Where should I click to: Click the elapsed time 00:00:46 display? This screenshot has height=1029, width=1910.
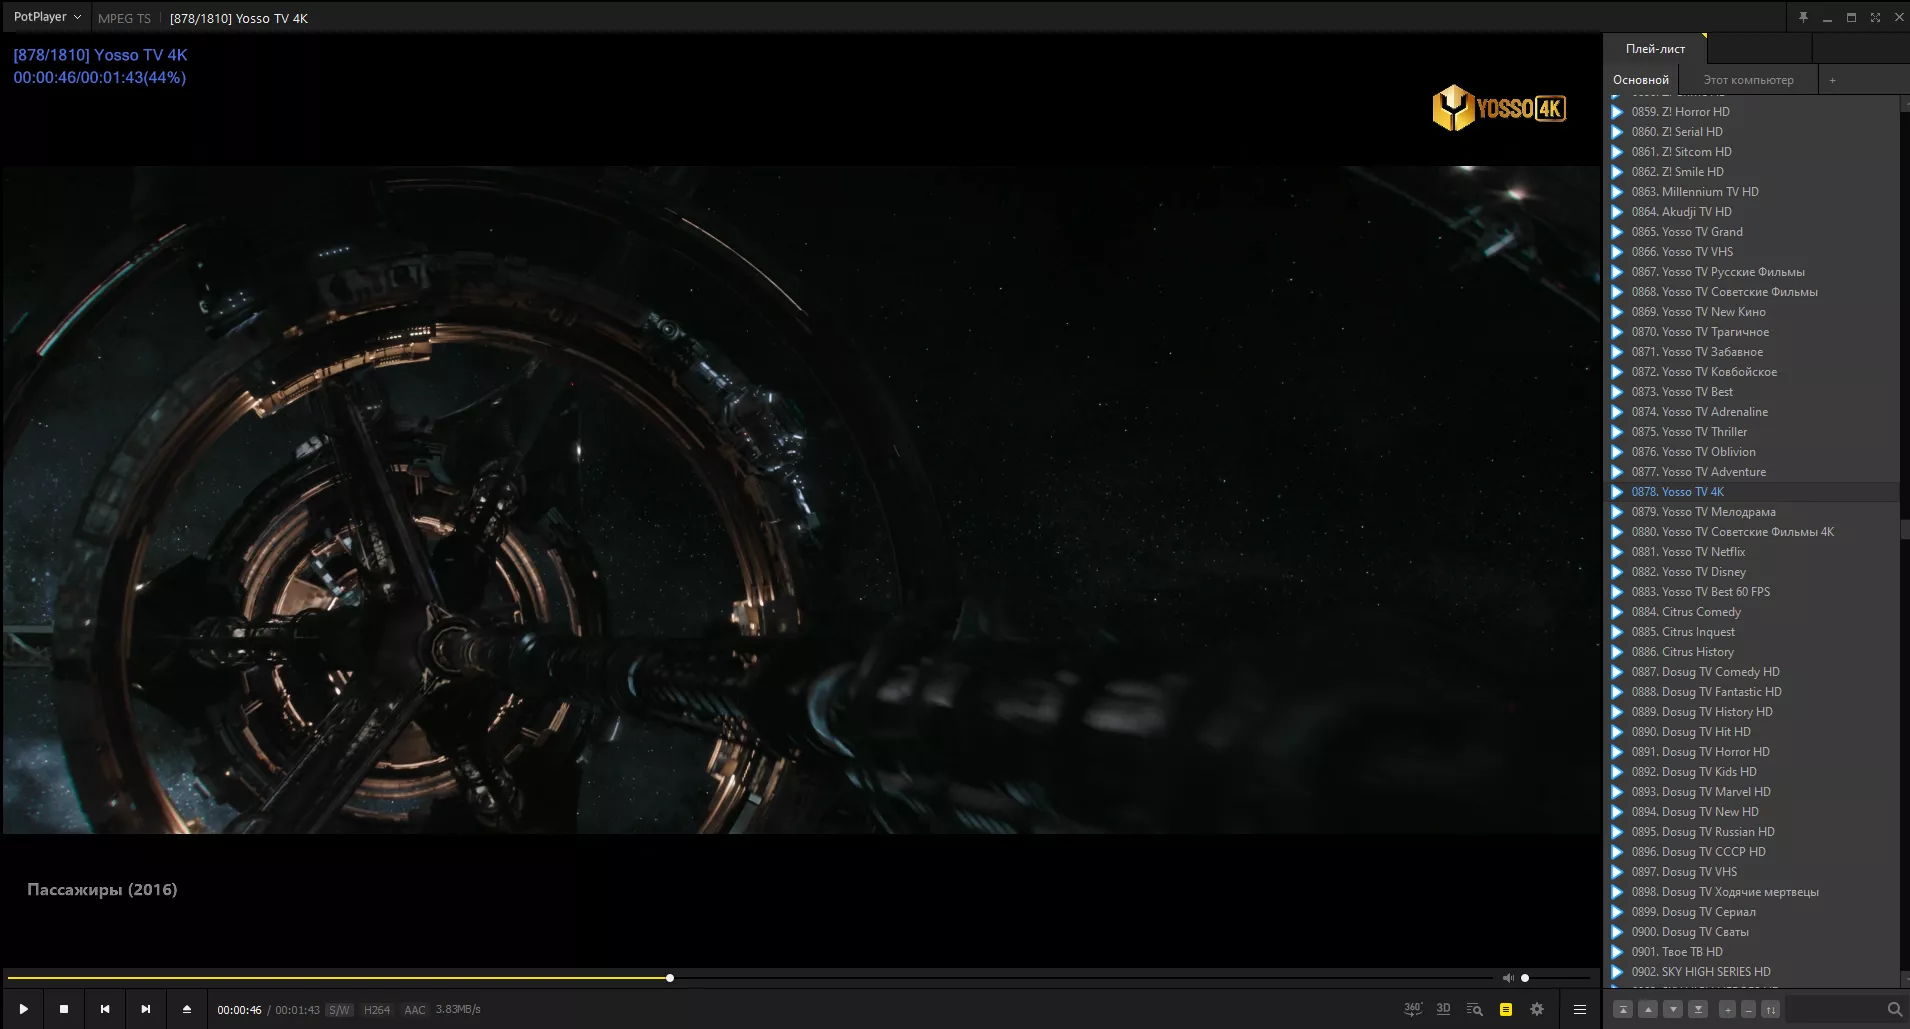pos(239,1010)
